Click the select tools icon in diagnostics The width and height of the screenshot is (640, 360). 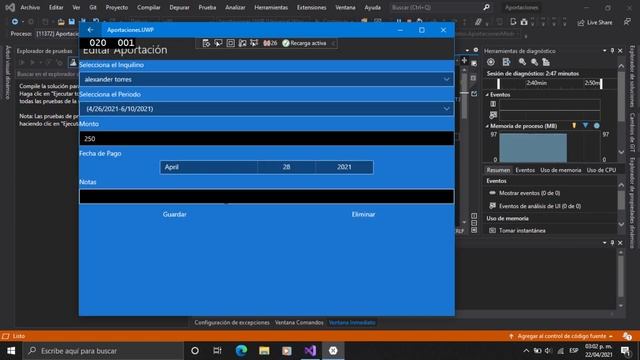pyautogui.click(x=506, y=62)
